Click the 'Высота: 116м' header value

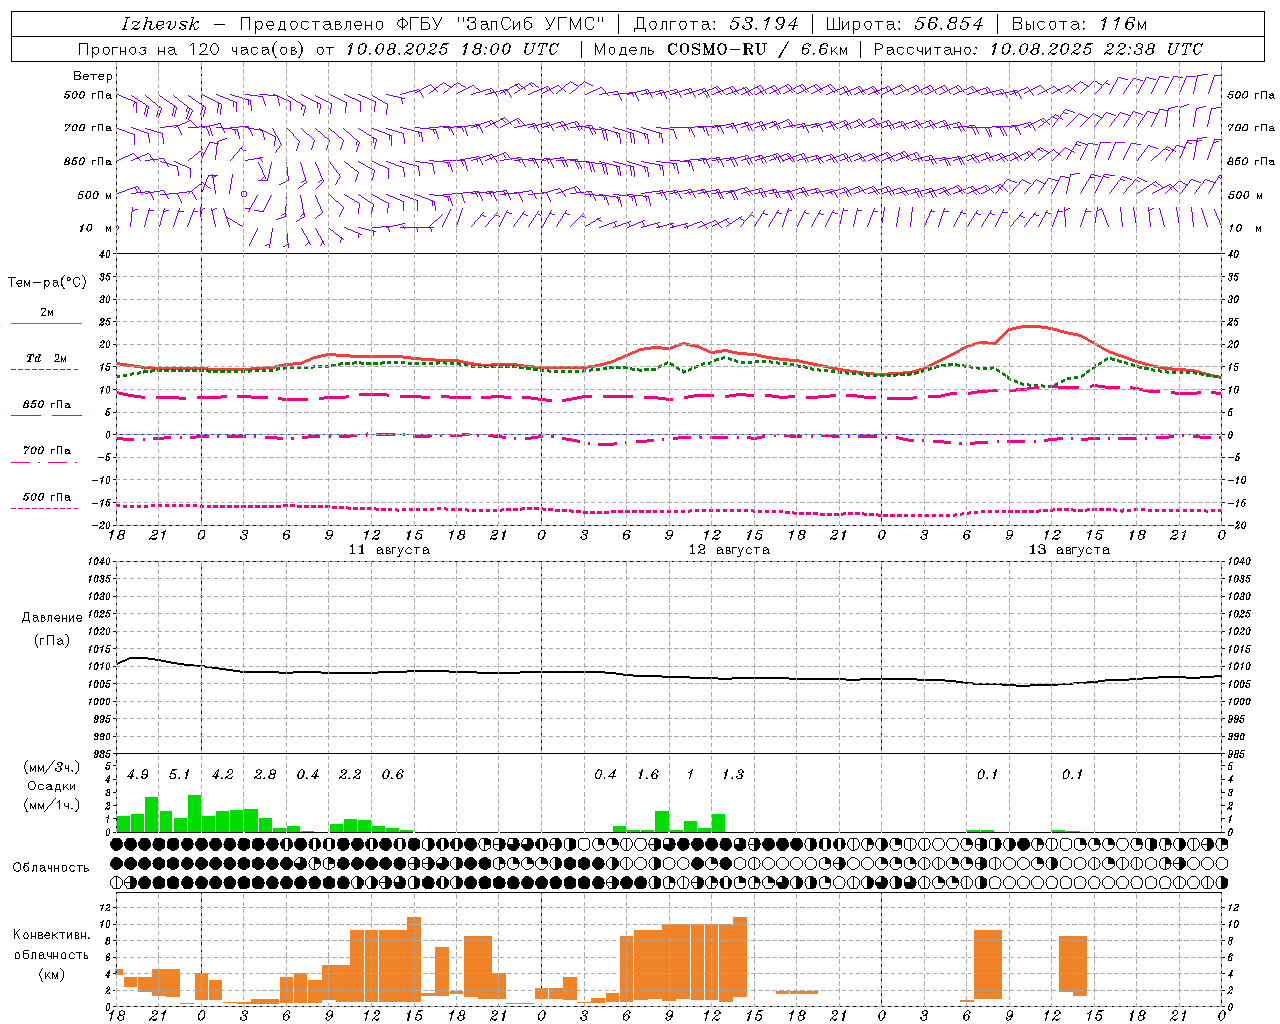1079,24
